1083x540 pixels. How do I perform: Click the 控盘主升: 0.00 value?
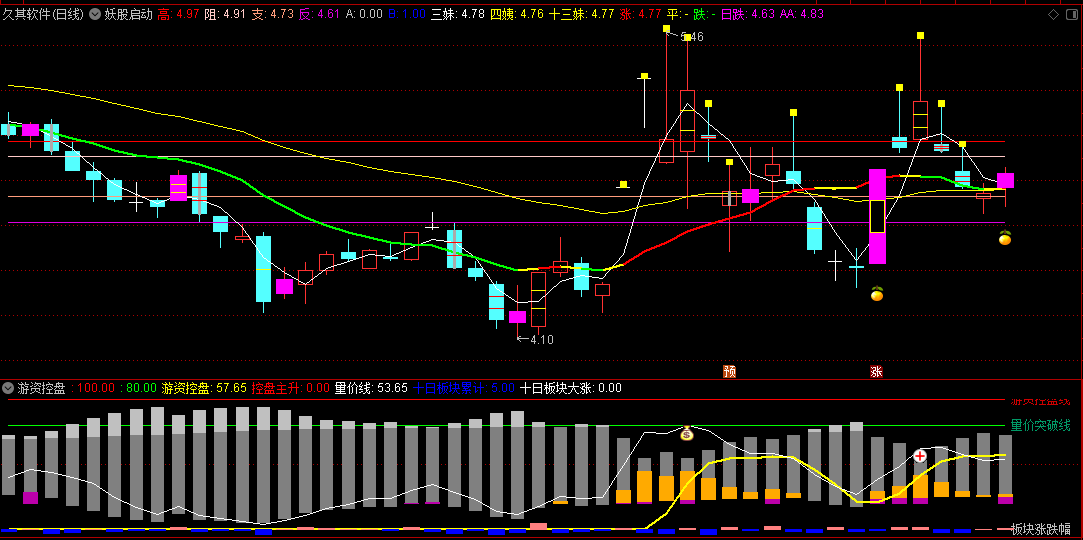coord(291,388)
